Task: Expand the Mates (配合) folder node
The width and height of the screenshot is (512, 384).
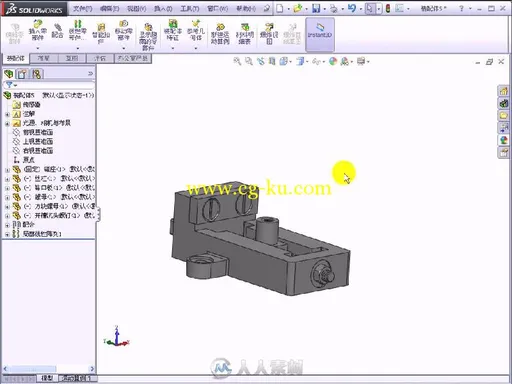Action: pos(7,225)
